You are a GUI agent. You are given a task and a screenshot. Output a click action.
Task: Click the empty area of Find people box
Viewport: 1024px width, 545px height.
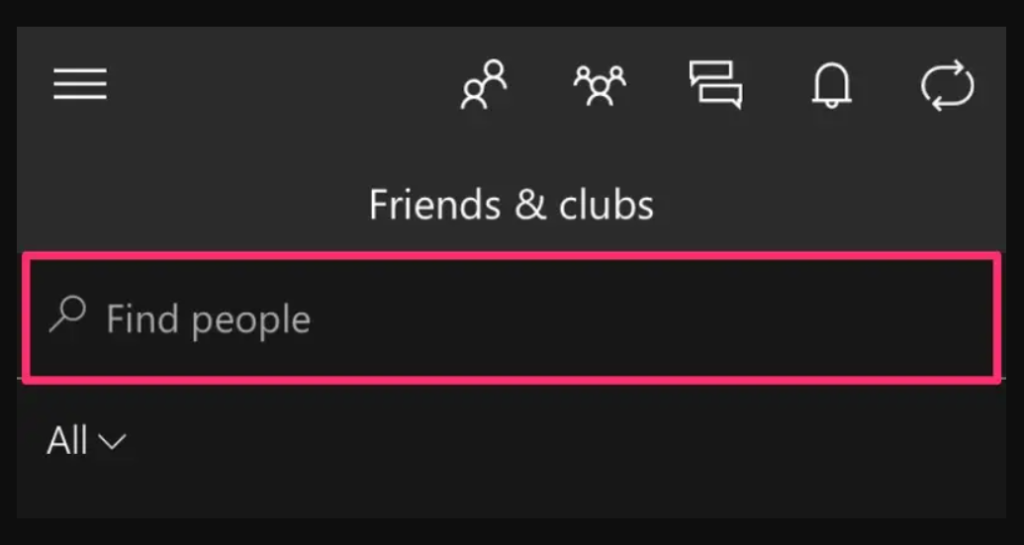(x=653, y=317)
